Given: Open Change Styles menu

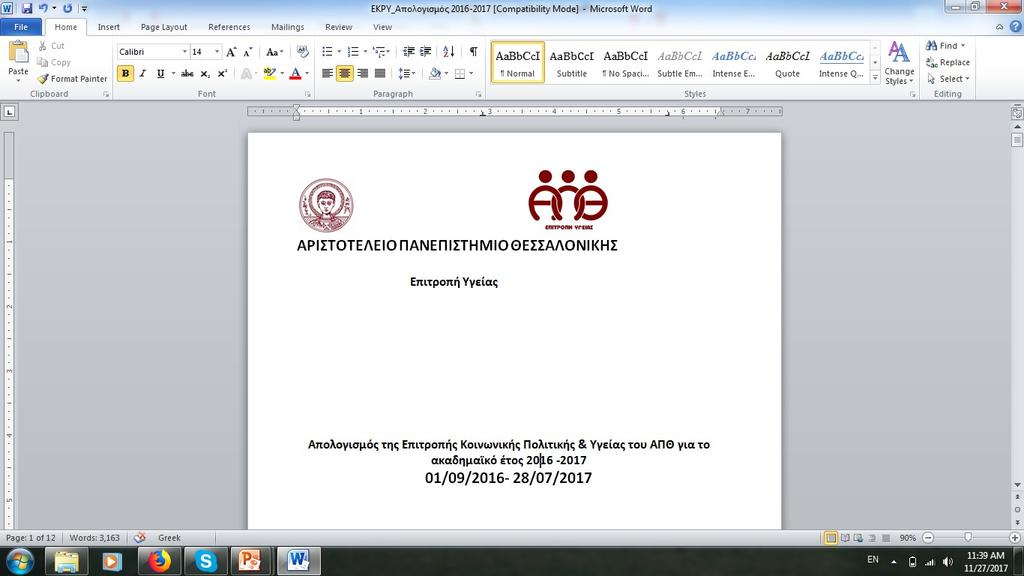Looking at the screenshot, I should (x=899, y=63).
